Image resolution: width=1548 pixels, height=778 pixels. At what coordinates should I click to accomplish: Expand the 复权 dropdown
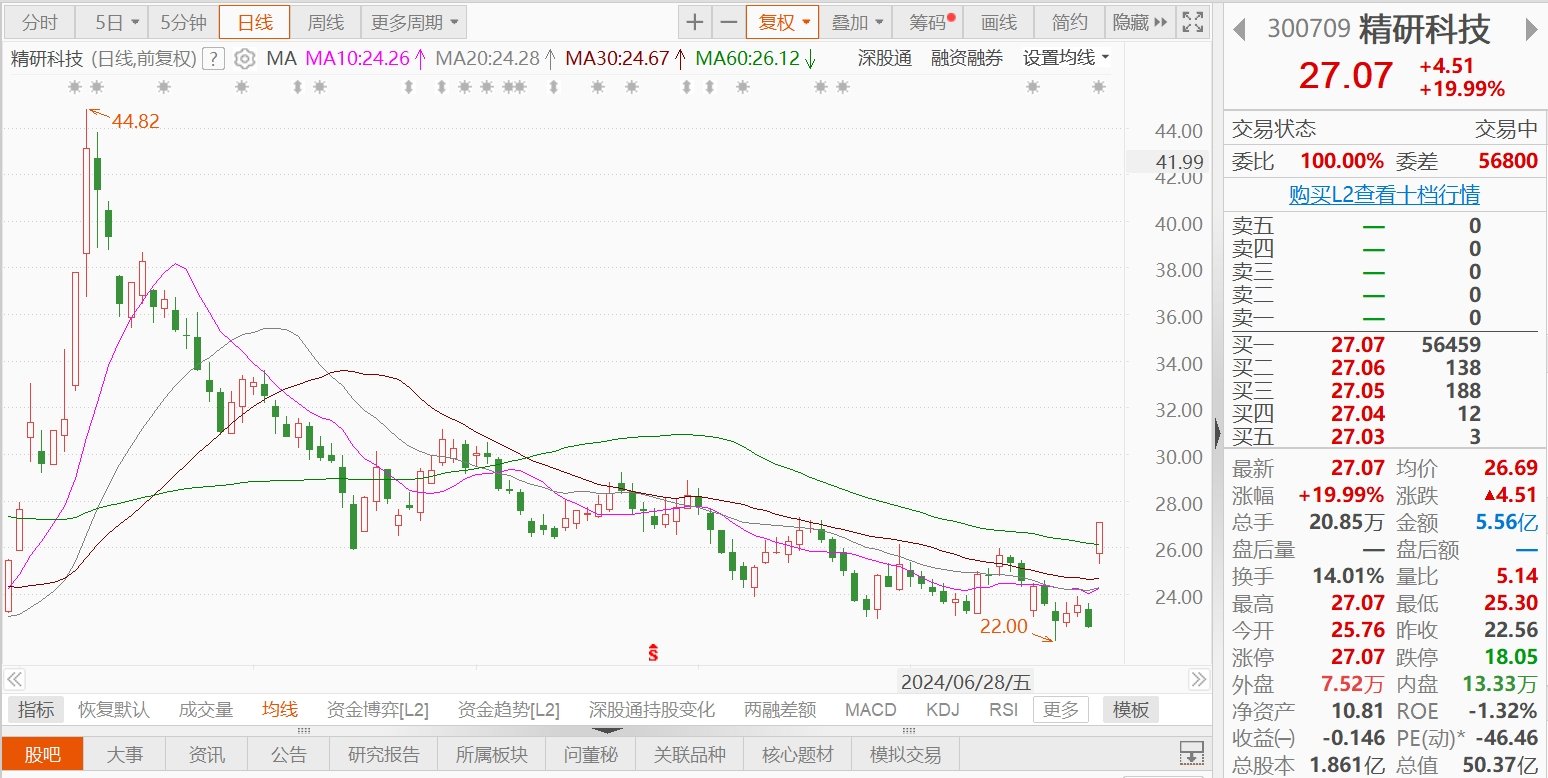click(x=782, y=22)
